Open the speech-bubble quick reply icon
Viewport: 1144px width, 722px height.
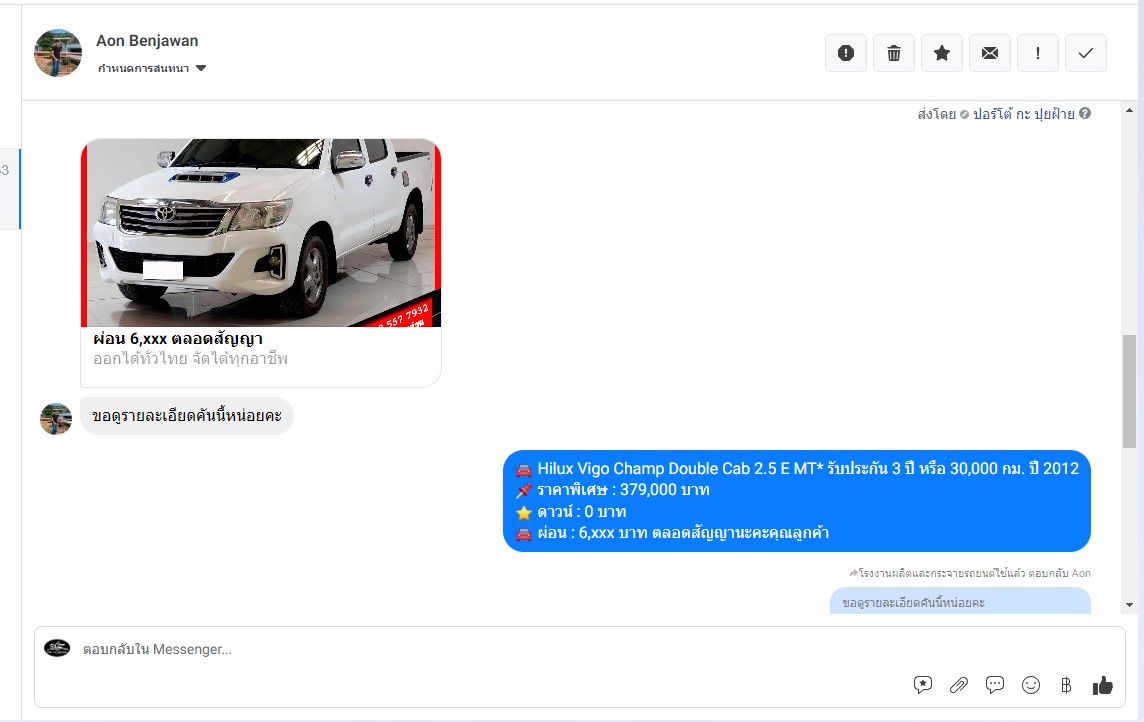coord(994,685)
